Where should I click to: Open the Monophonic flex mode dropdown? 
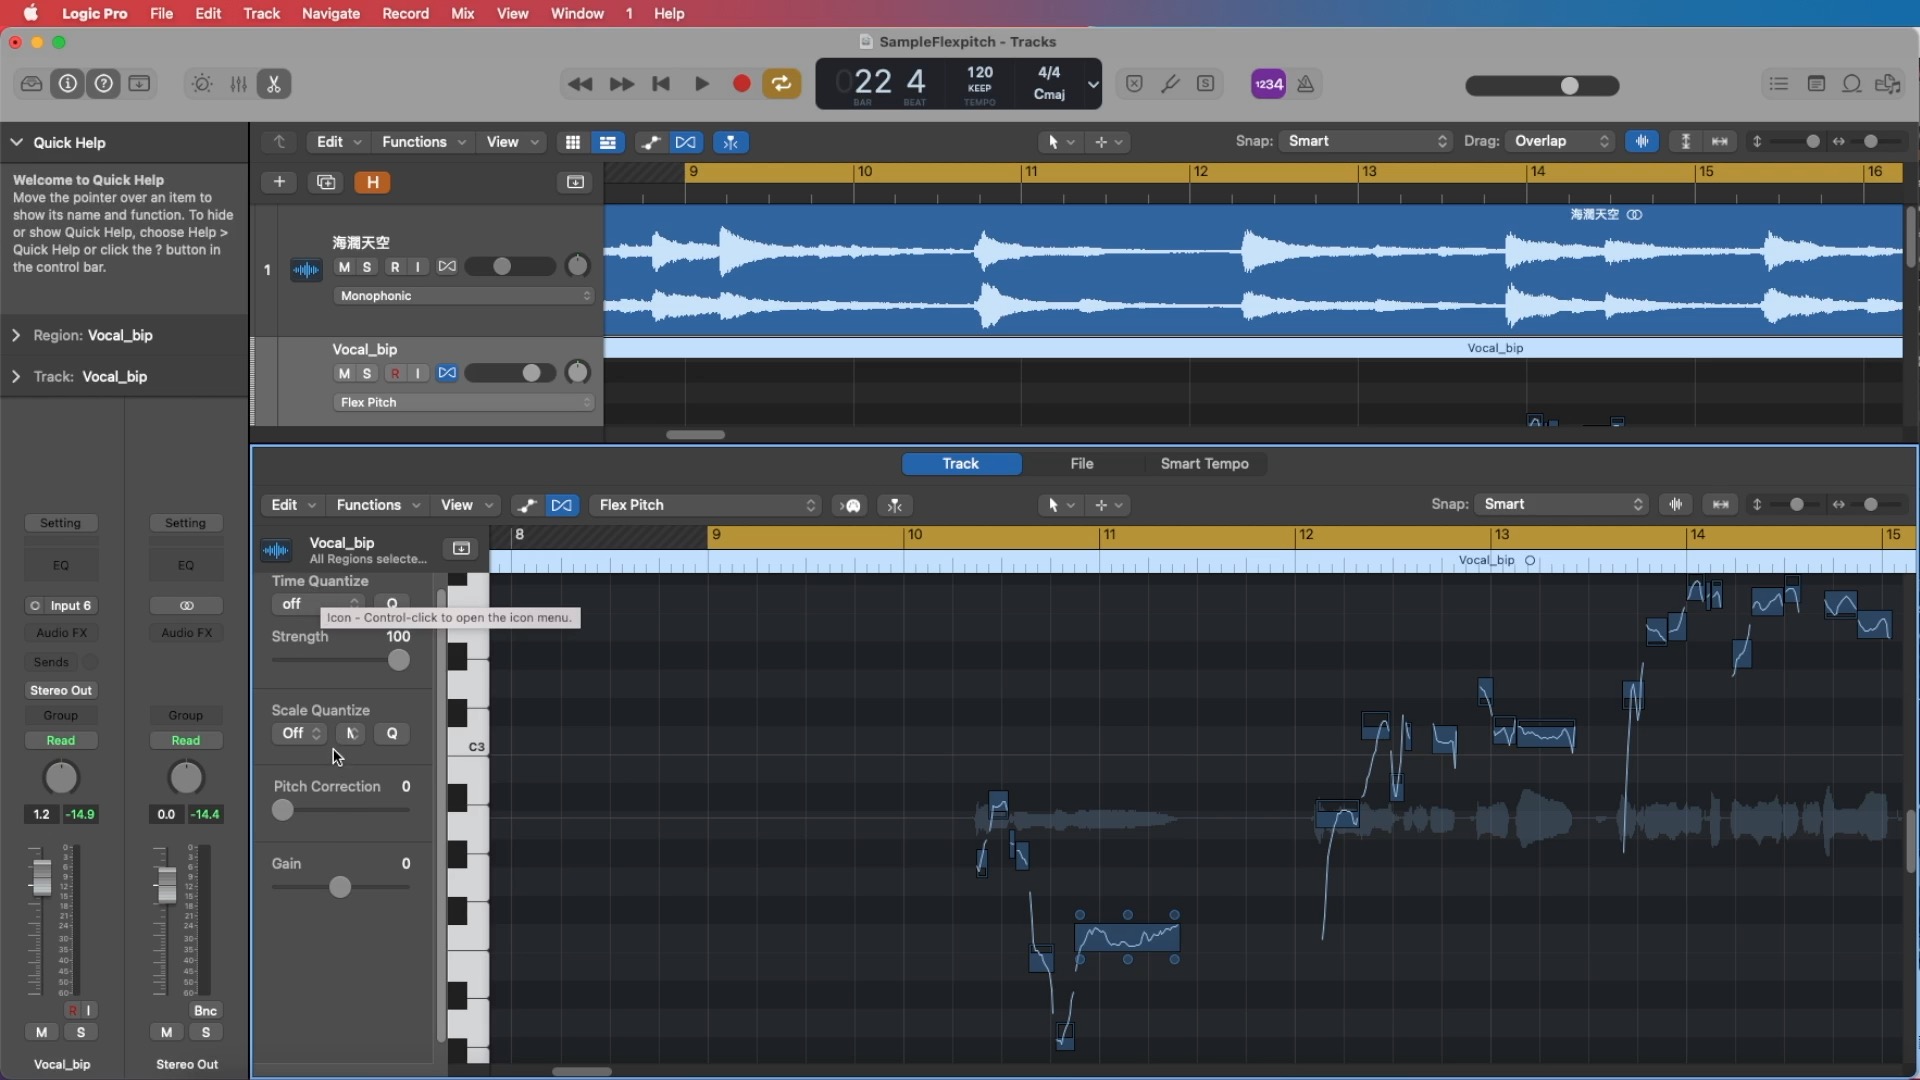tap(464, 296)
